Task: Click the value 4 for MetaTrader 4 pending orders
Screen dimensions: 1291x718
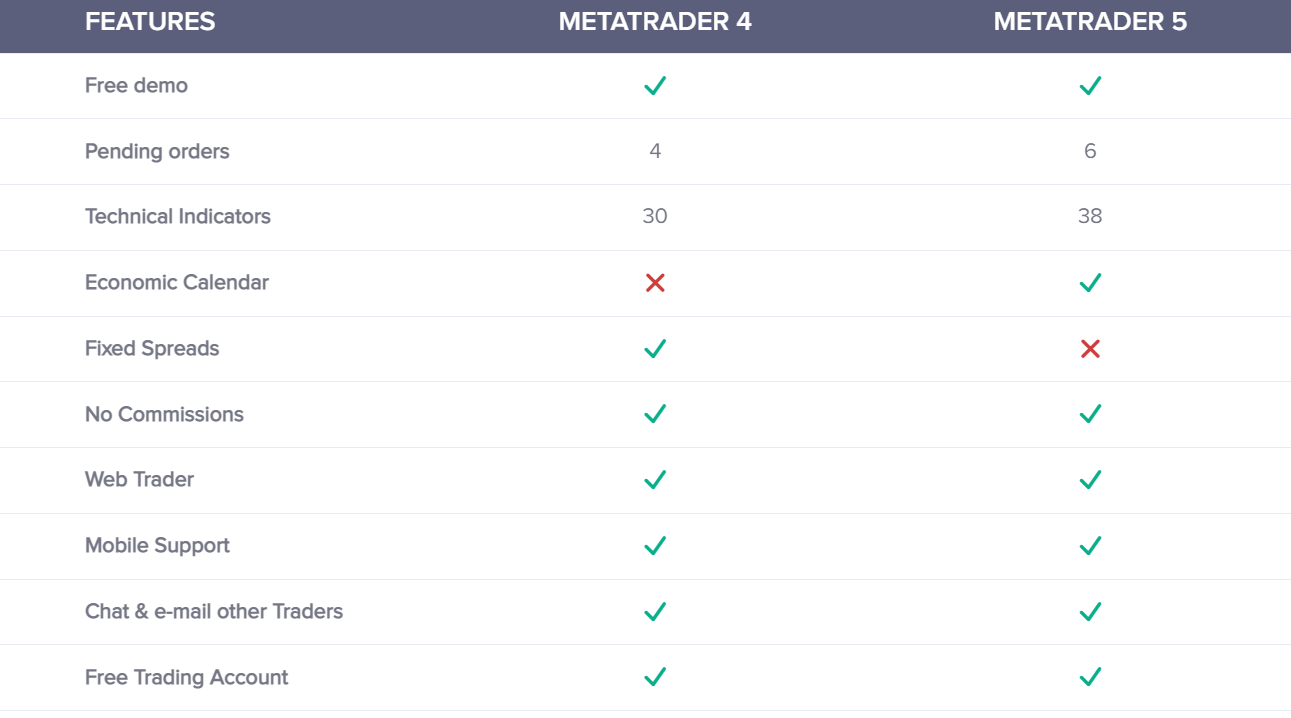Action: 655,151
